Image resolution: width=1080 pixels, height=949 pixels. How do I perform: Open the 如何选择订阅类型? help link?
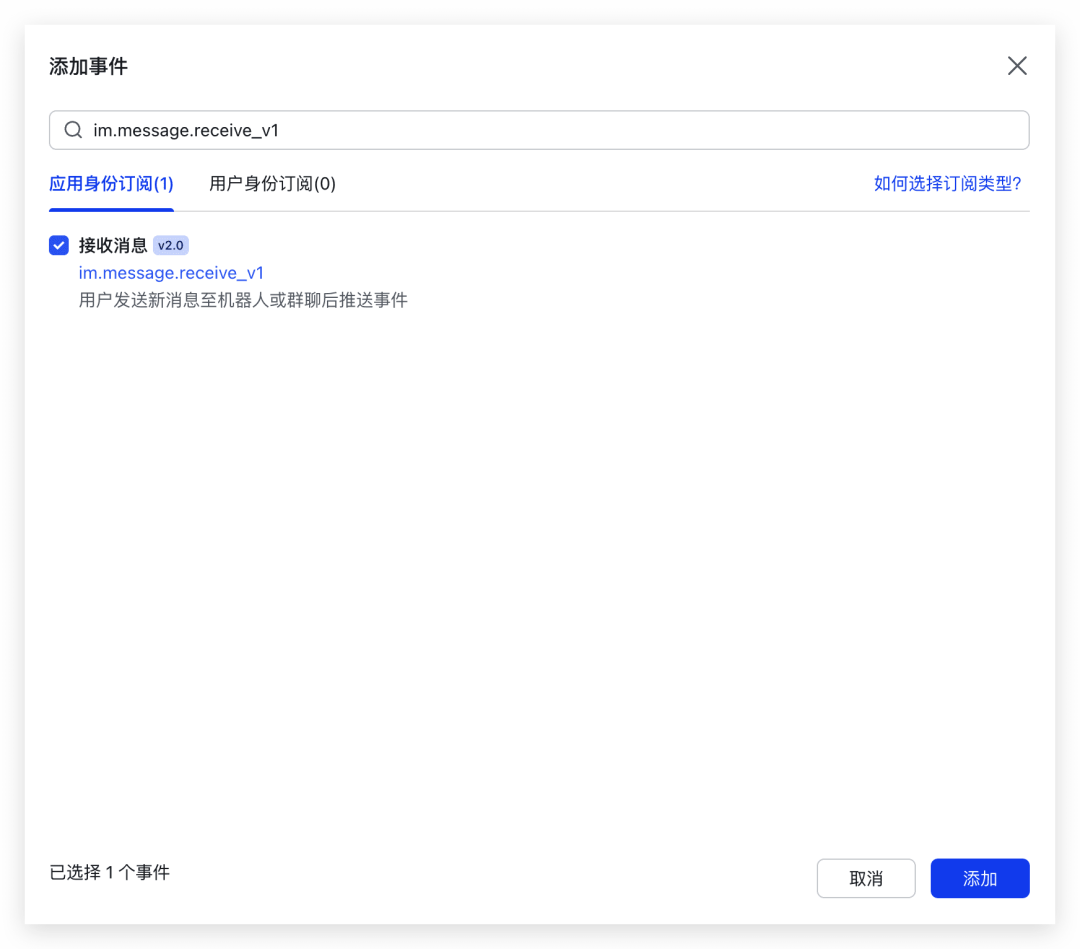coord(947,184)
